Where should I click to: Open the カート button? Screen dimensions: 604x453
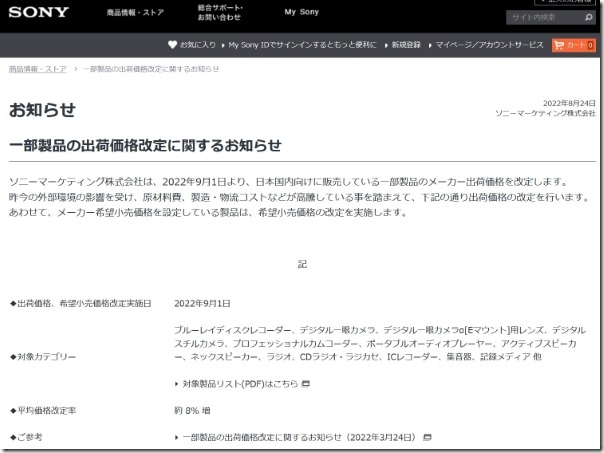coord(574,45)
